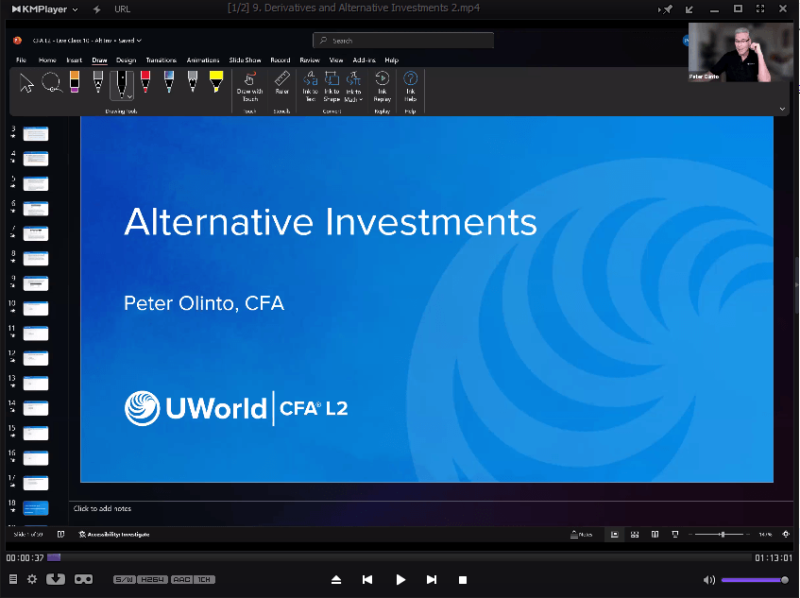The height and width of the screenshot is (598, 800).
Task: Toggle the S/W decoder indicator
Action: click(x=124, y=580)
